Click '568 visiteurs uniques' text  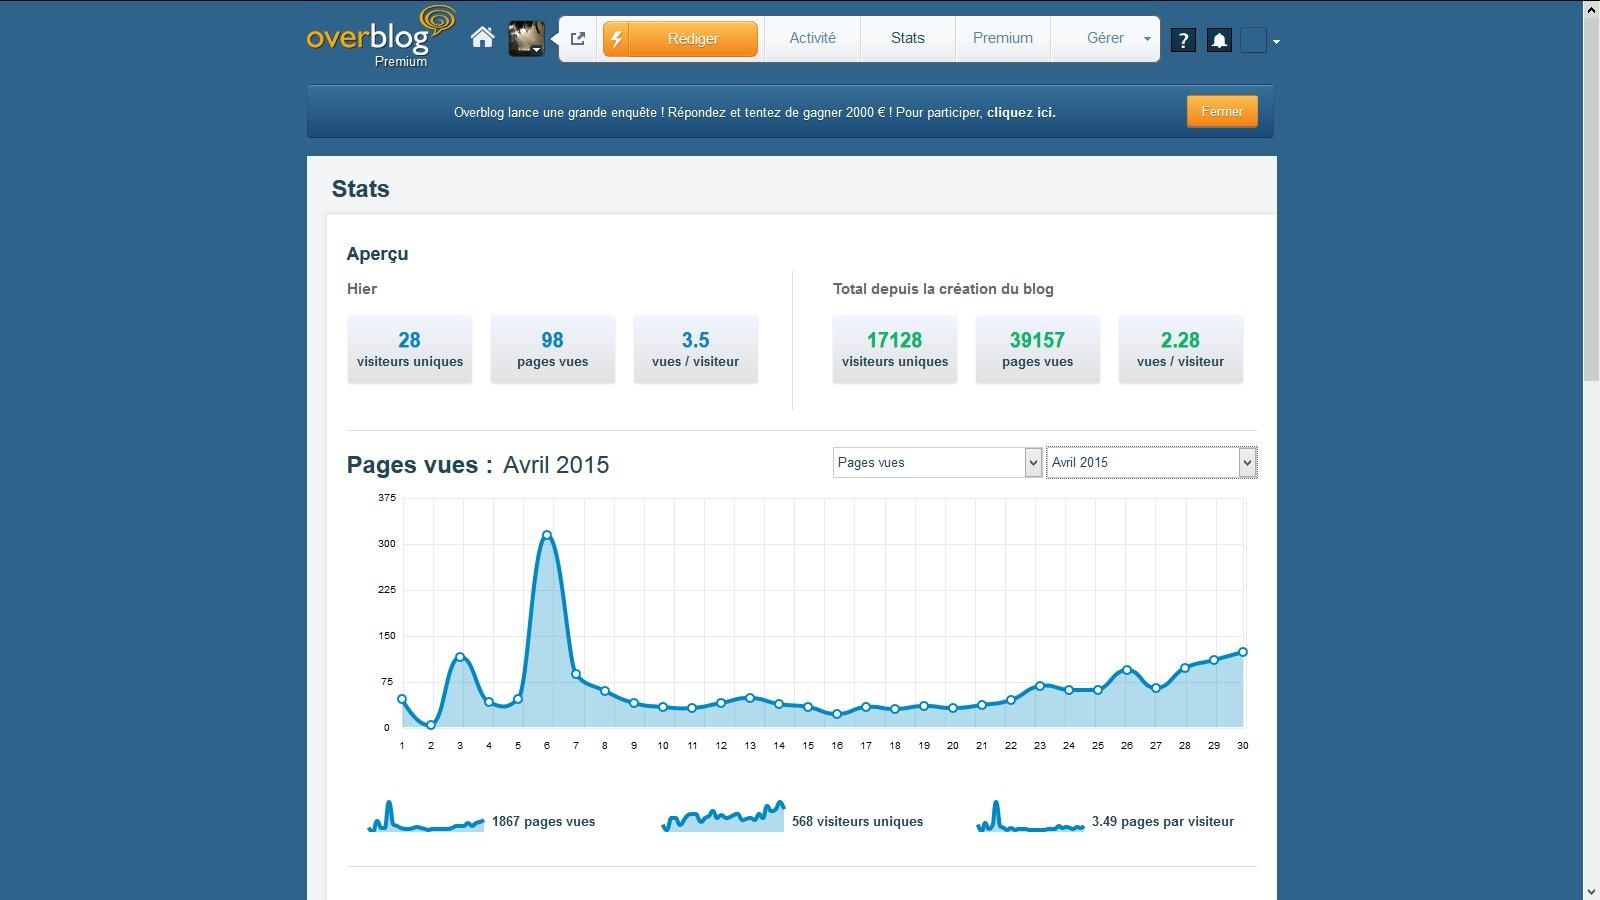[x=857, y=822]
